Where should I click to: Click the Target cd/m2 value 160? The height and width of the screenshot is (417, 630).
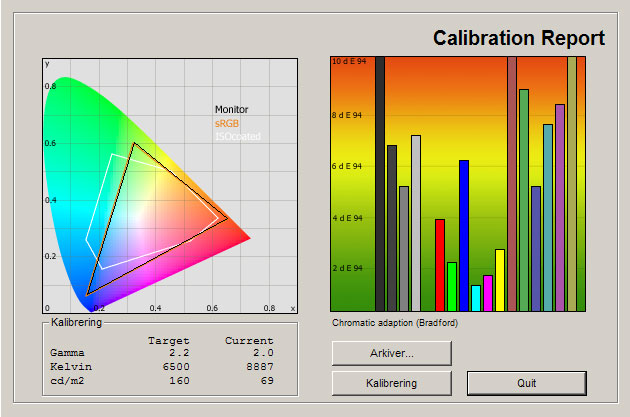179,380
